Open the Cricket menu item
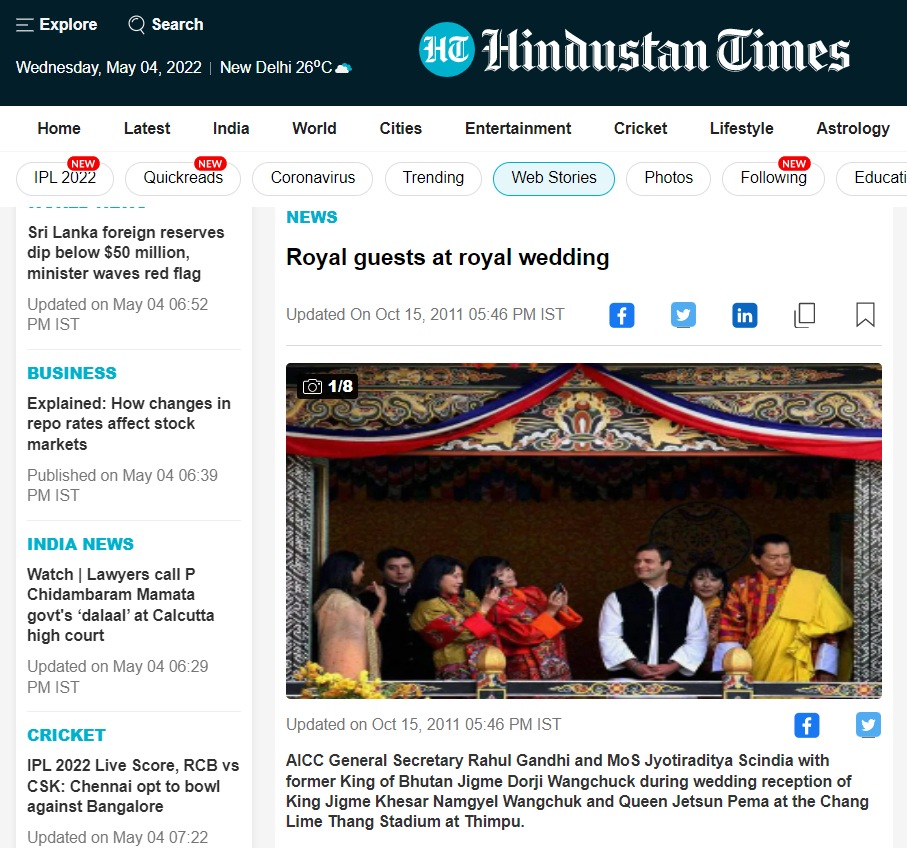The image size is (907, 848). (640, 128)
